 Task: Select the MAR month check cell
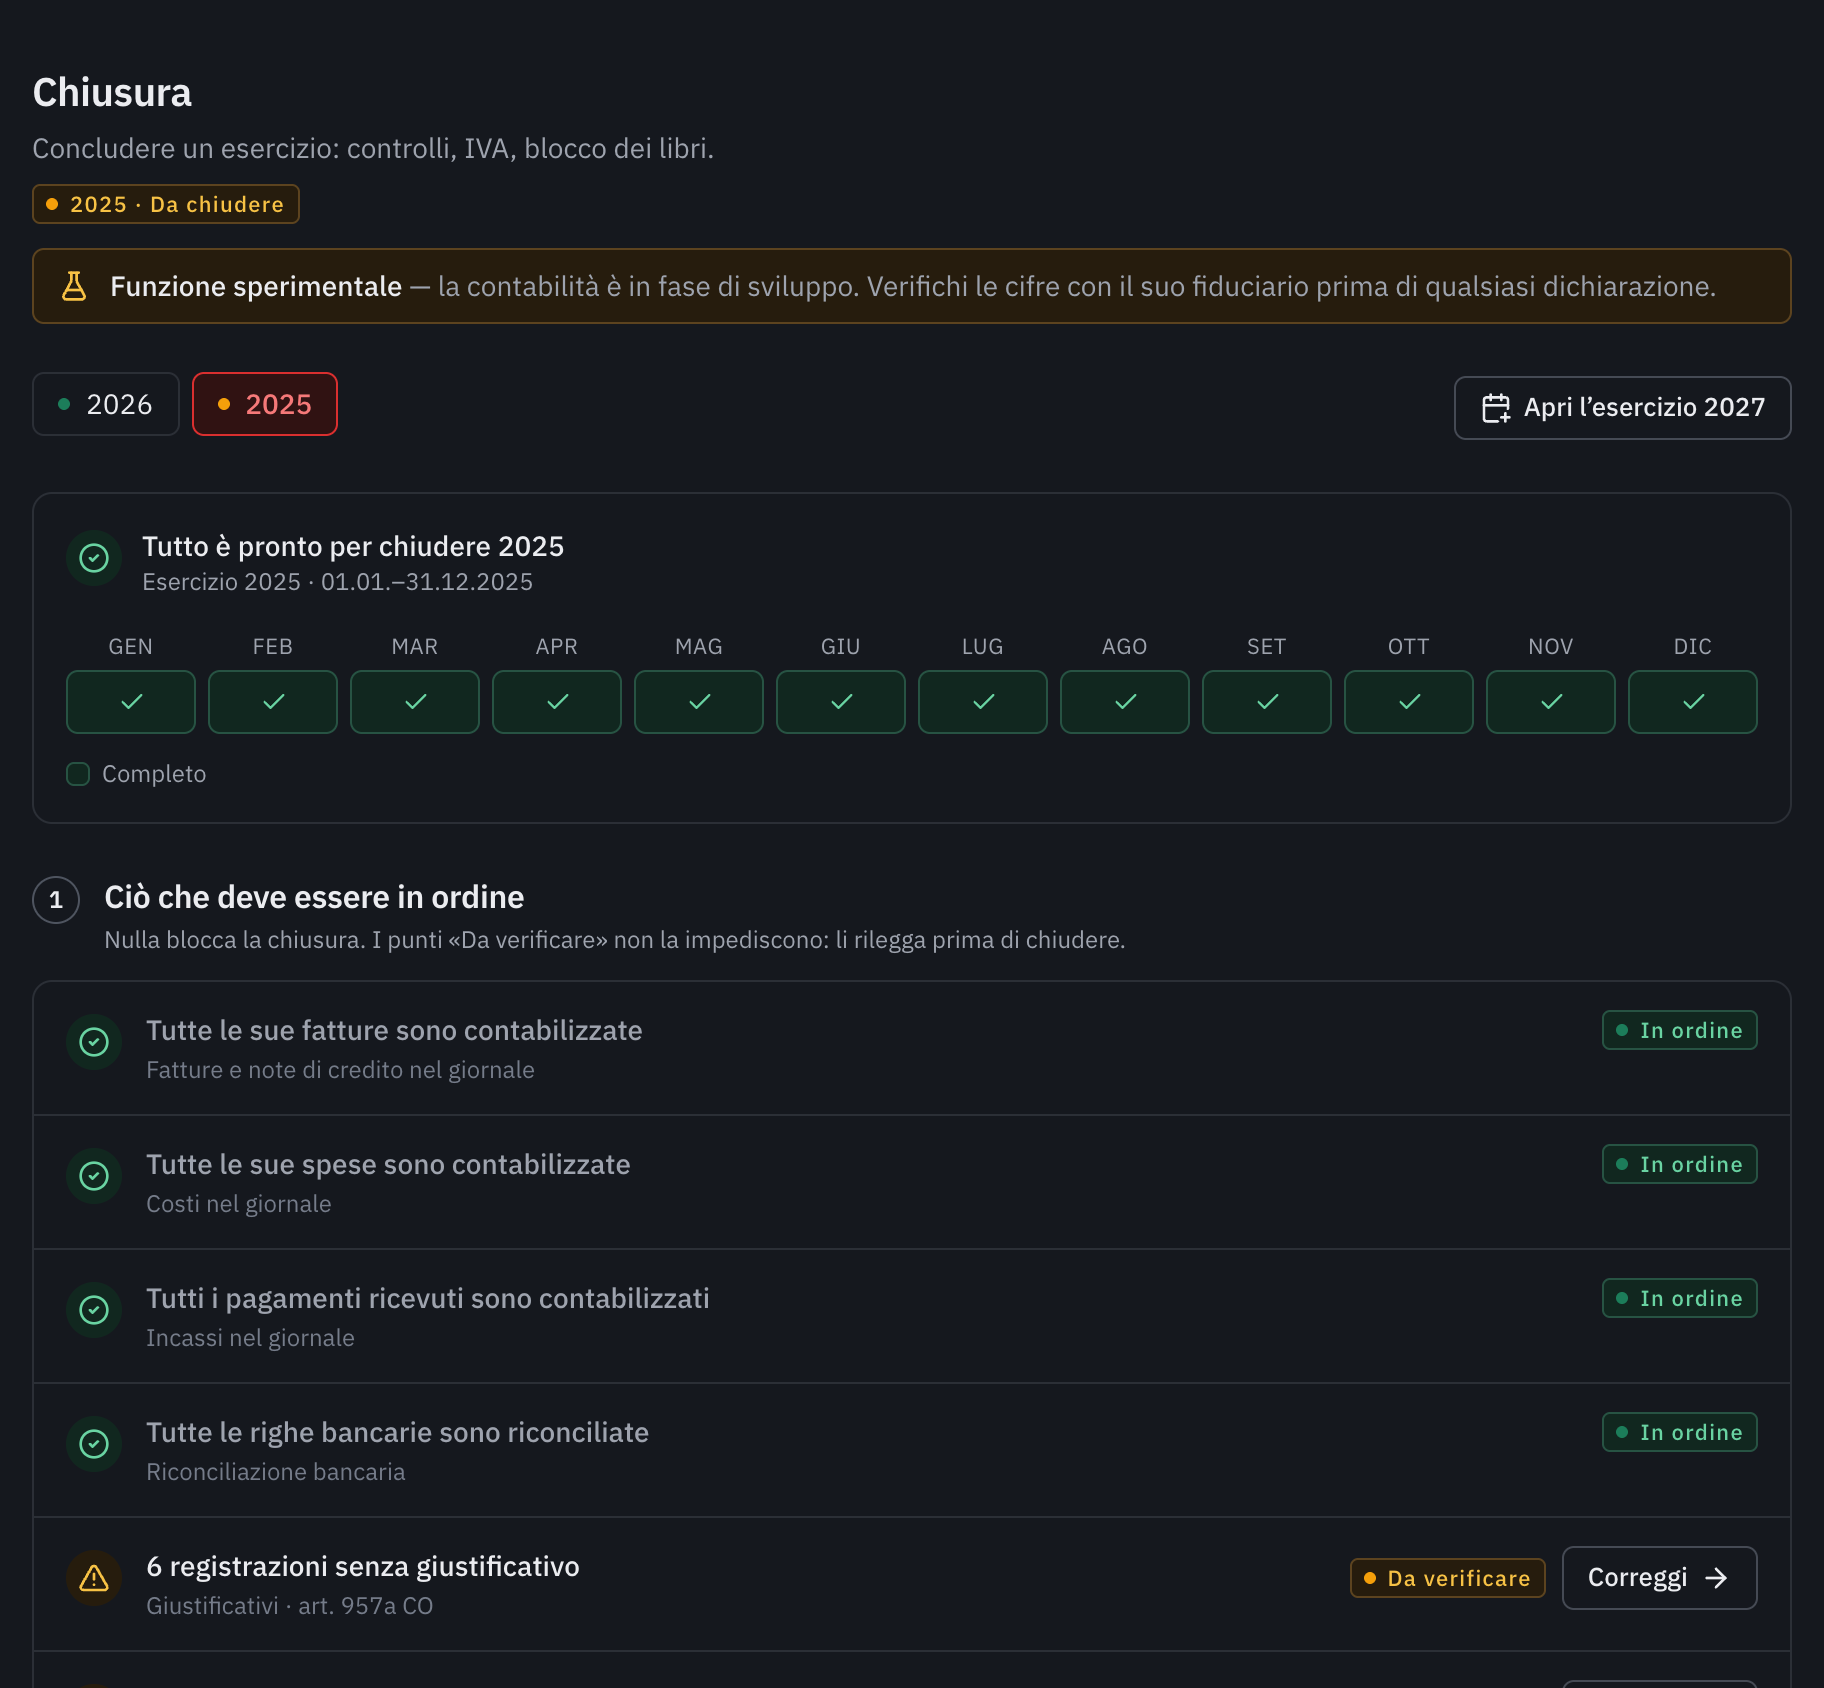(415, 702)
